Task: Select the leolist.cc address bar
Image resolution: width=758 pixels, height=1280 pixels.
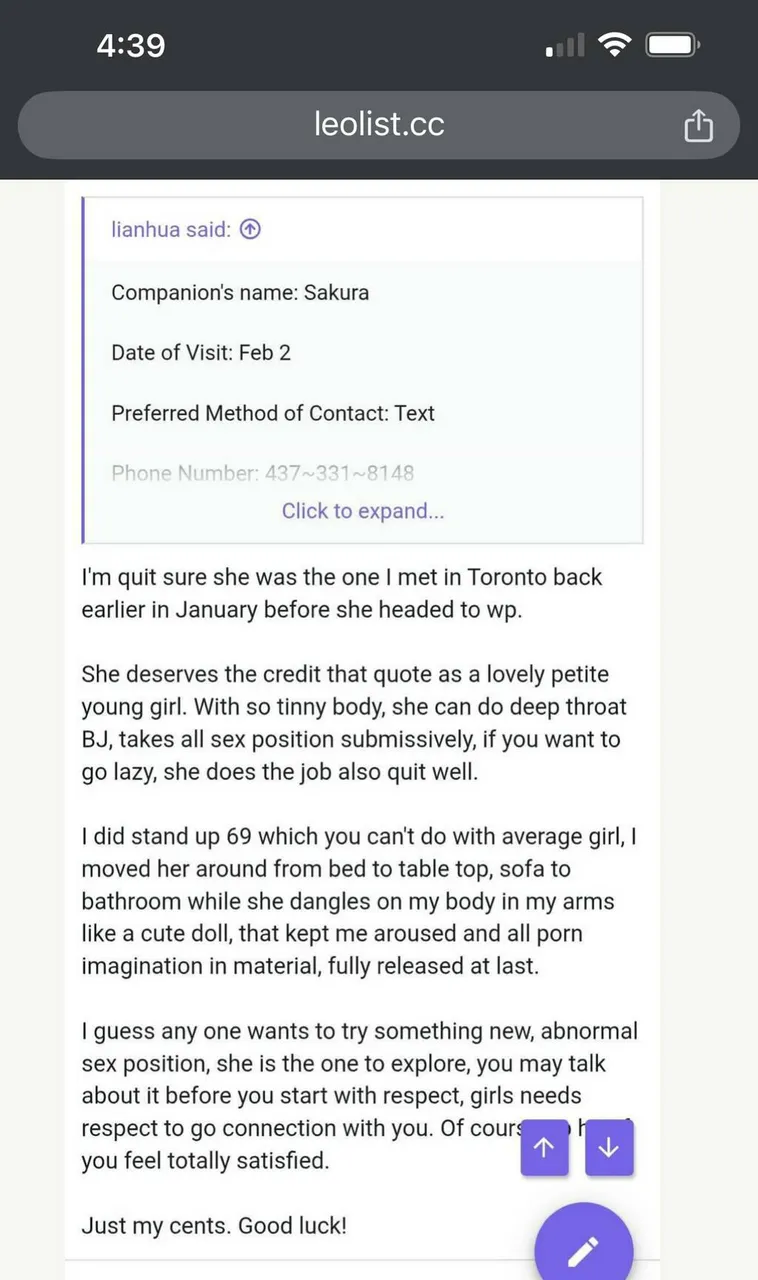Action: click(x=378, y=124)
